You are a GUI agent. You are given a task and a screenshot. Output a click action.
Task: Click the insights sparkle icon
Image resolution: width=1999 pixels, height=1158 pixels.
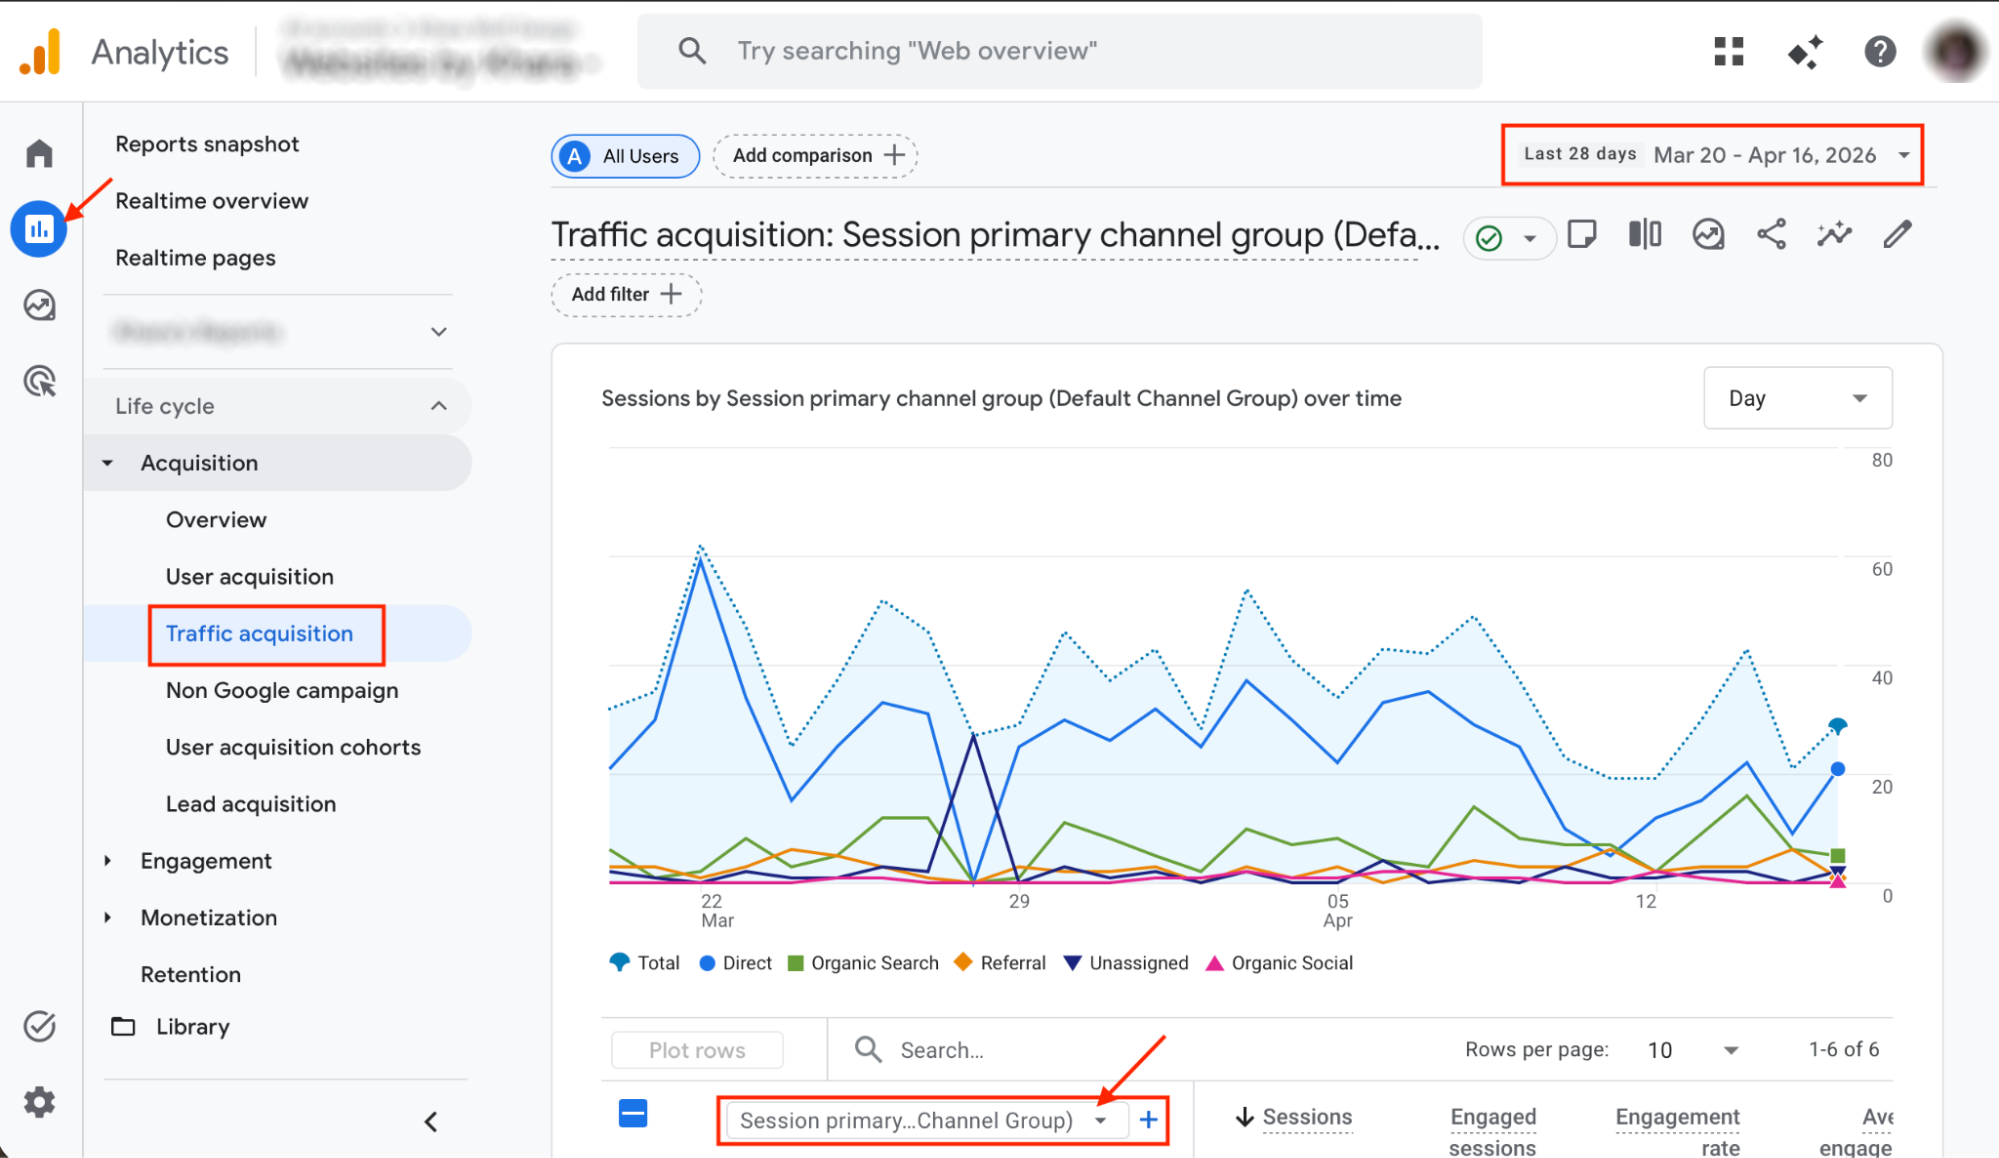1834,234
